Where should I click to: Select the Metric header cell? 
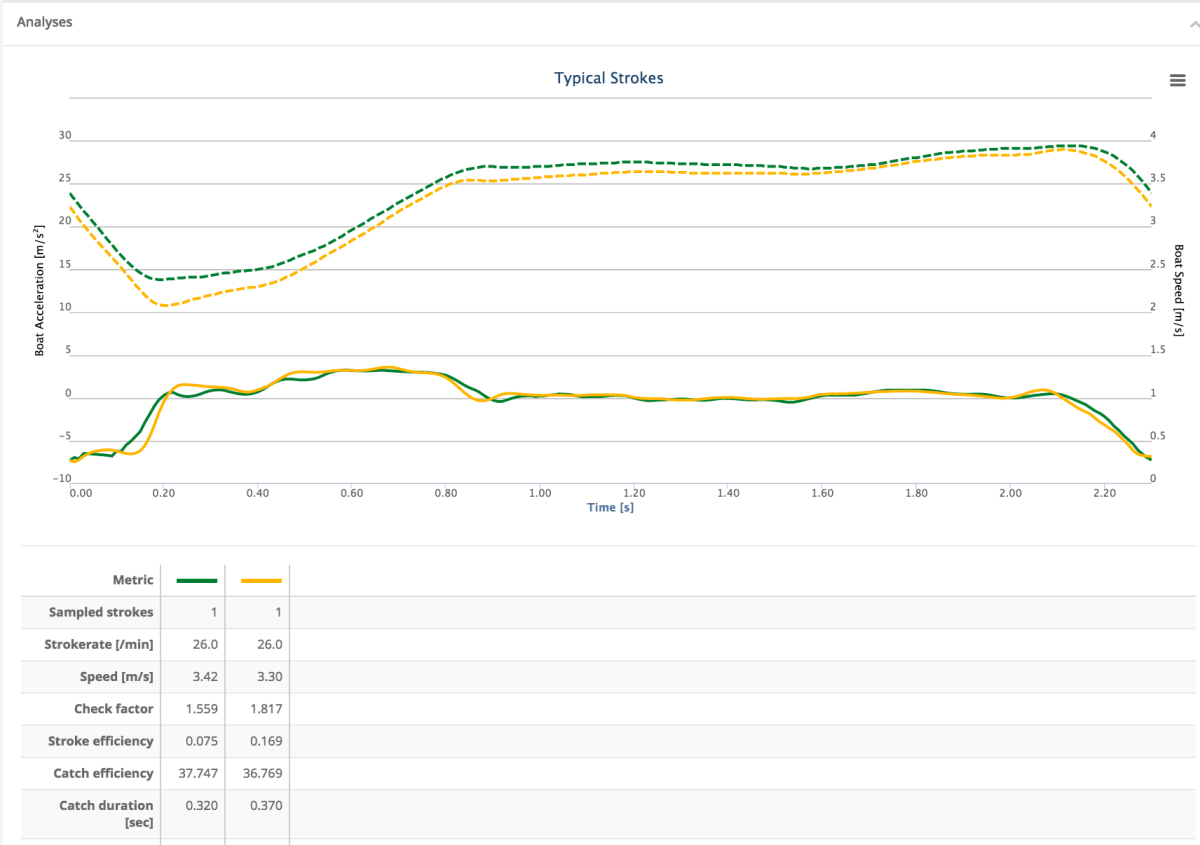[133, 580]
